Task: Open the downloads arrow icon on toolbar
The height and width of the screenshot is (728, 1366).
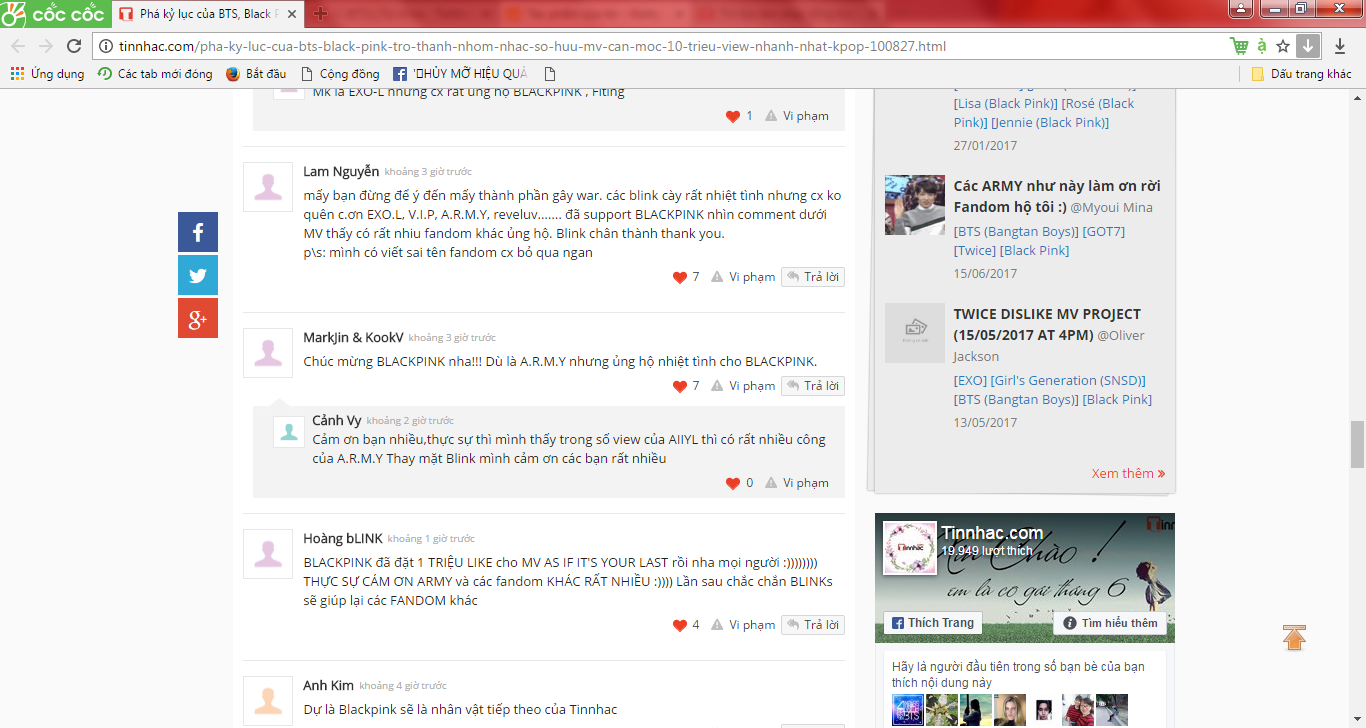Action: point(1340,46)
